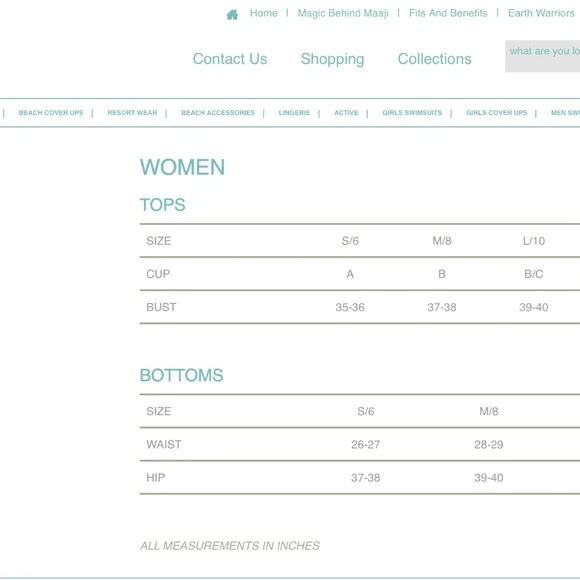This screenshot has width=580, height=580.
Task: Open the Shopping menu
Action: pyautogui.click(x=332, y=59)
